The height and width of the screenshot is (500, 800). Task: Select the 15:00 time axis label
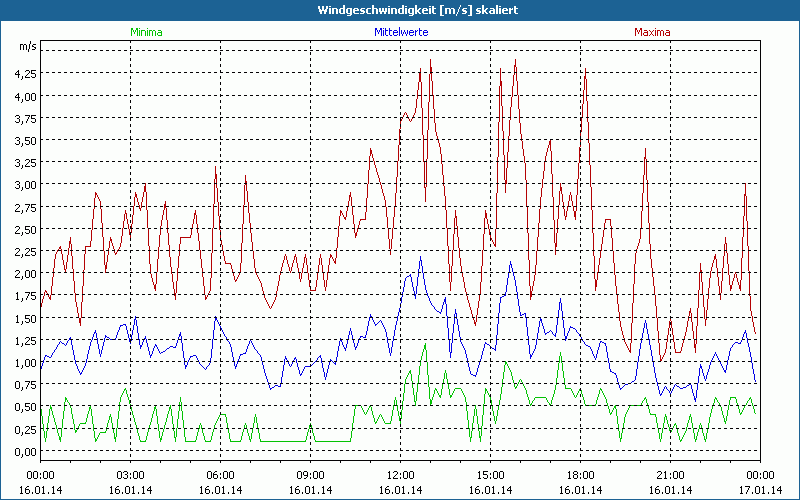pyautogui.click(x=490, y=474)
